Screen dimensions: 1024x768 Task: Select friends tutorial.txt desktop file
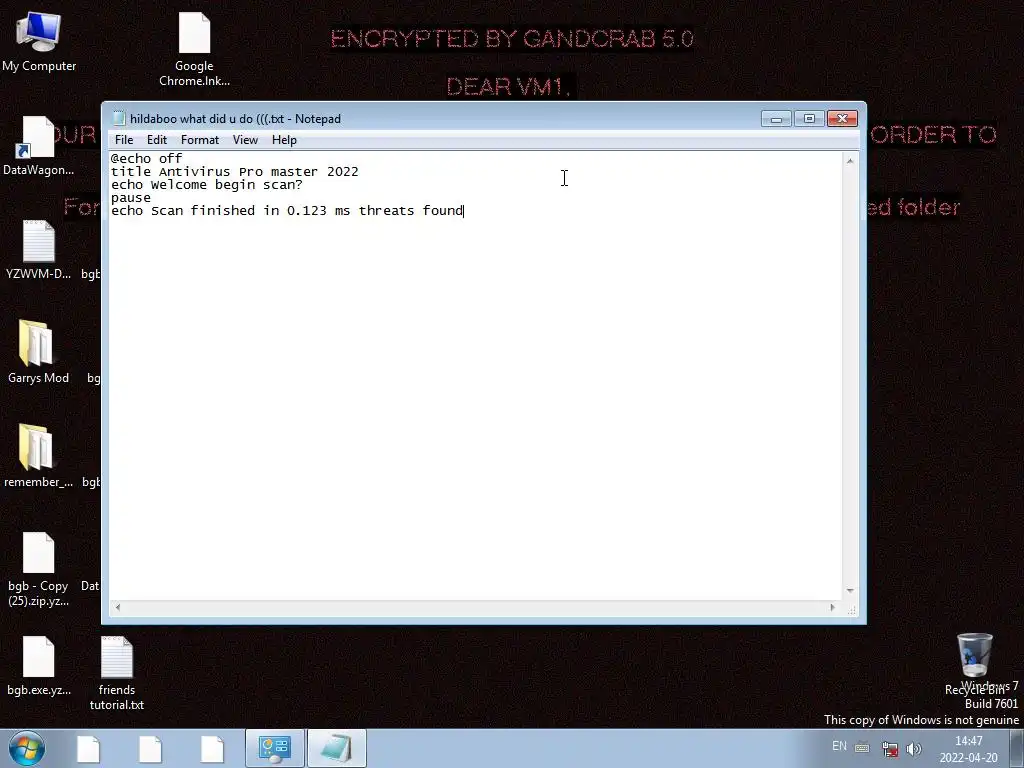117,674
